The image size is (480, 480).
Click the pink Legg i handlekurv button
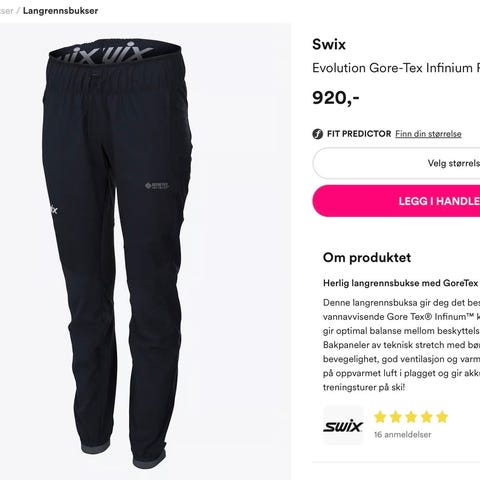click(396, 201)
